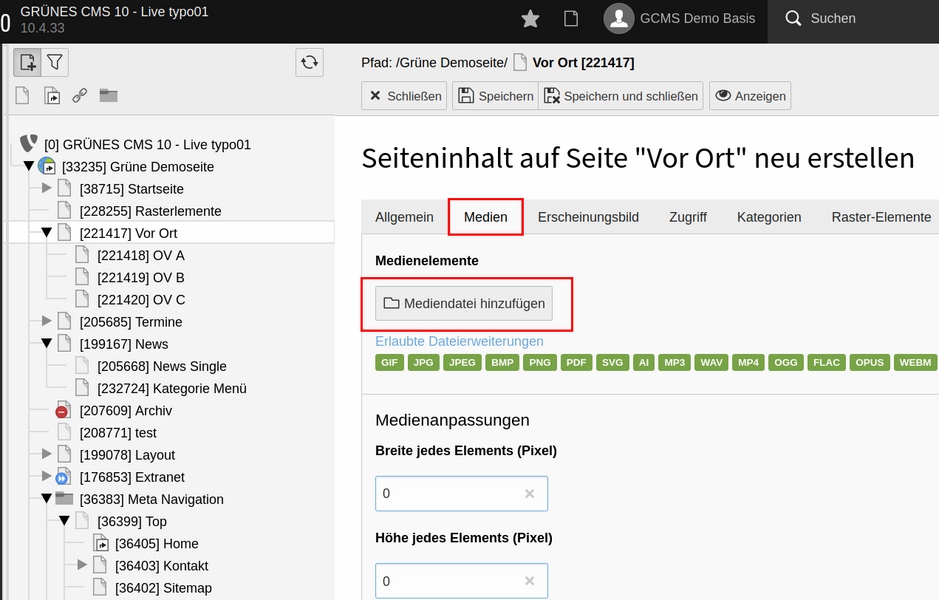Image resolution: width=939 pixels, height=600 pixels.
Task: Click Mediendatei hinzufügen button
Action: [x=464, y=304]
